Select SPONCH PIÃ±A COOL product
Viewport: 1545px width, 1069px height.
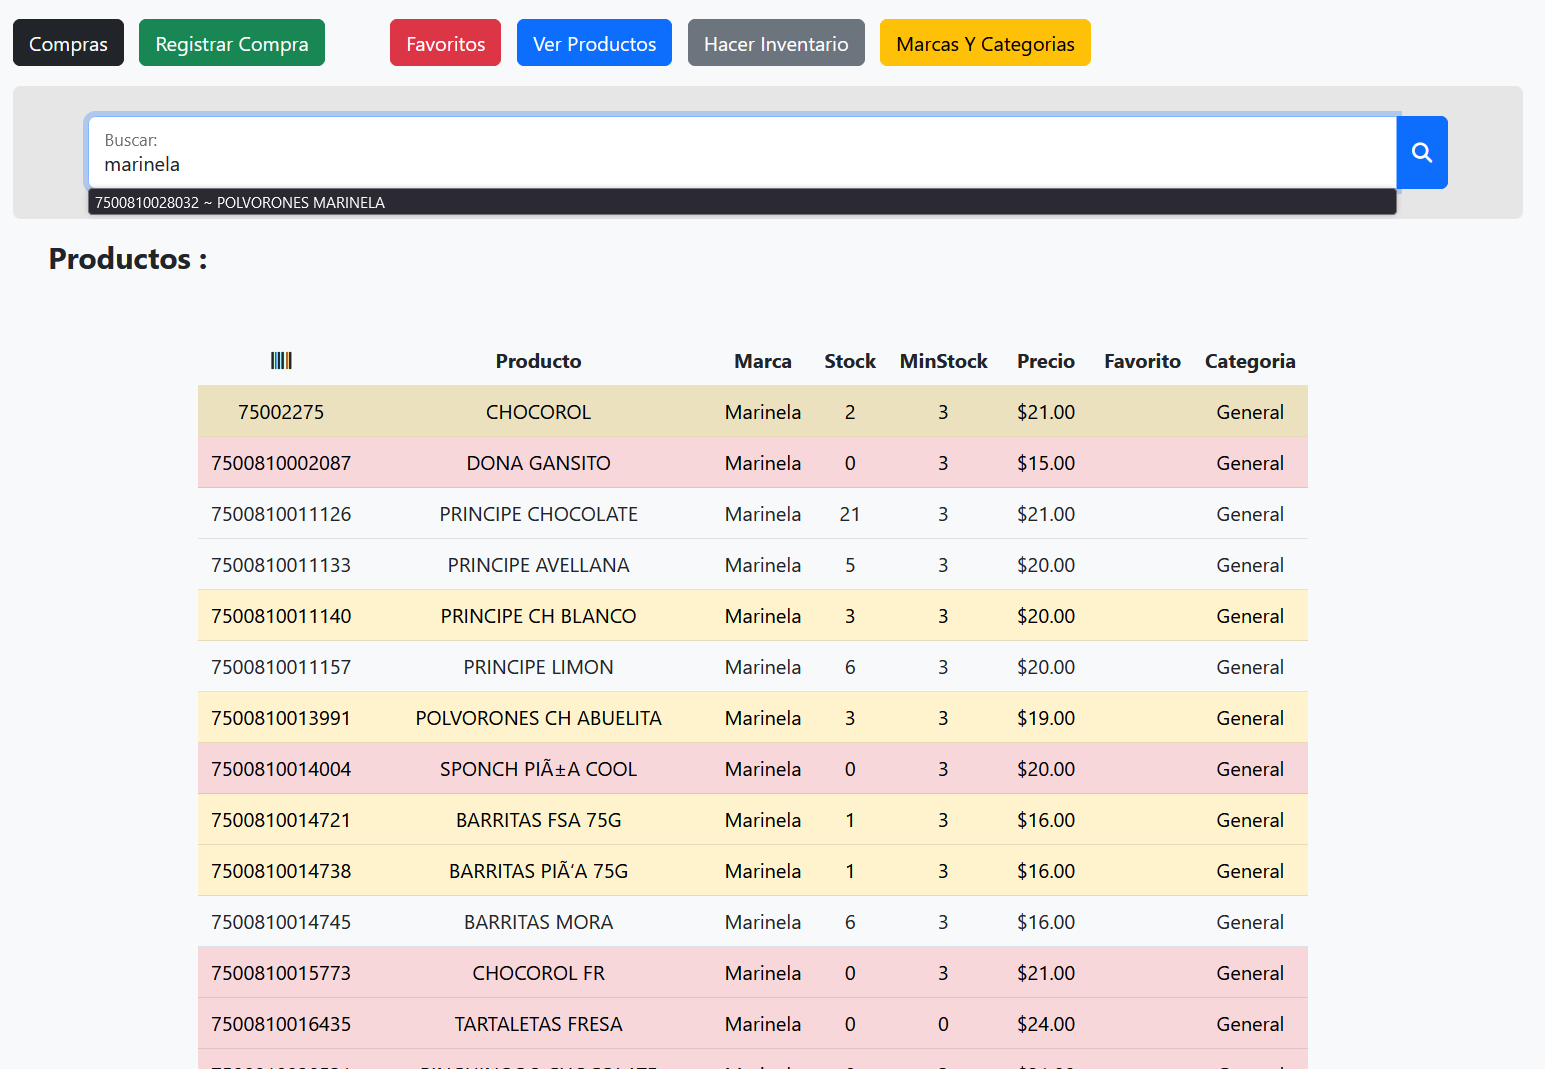pos(538,769)
